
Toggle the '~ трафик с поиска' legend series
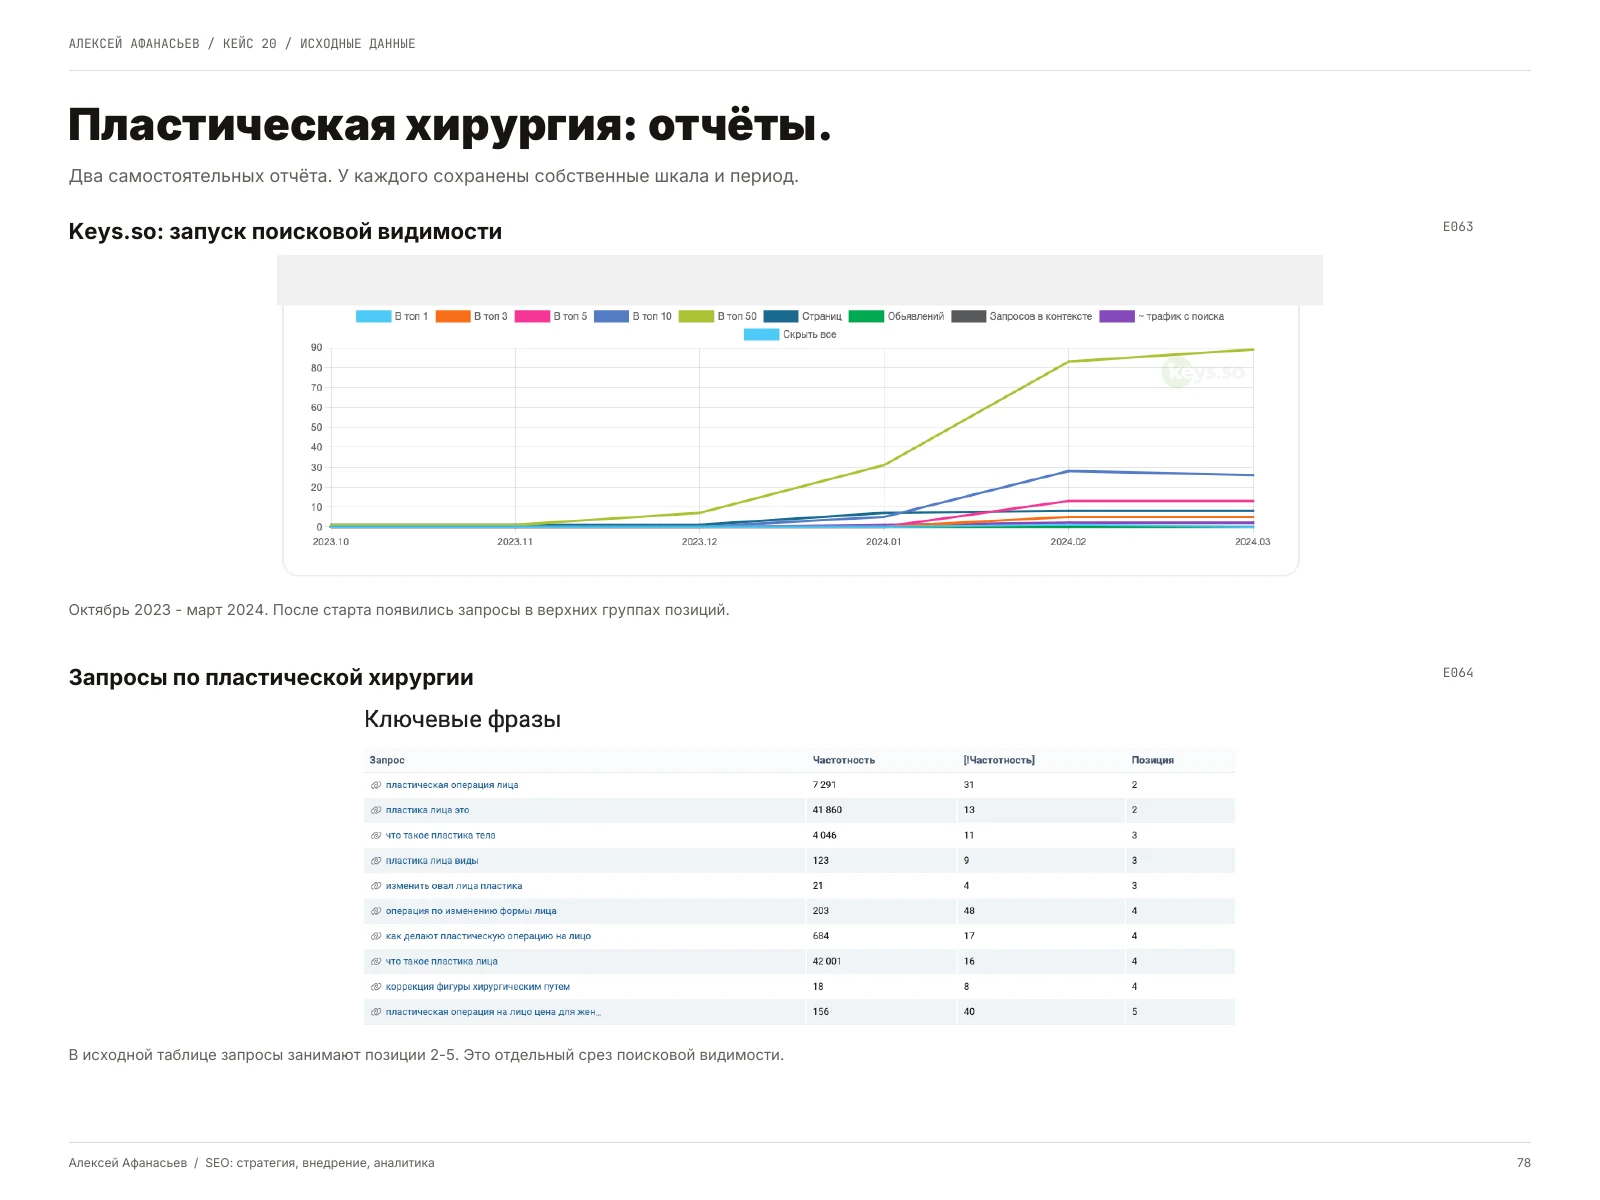[x=1162, y=316]
